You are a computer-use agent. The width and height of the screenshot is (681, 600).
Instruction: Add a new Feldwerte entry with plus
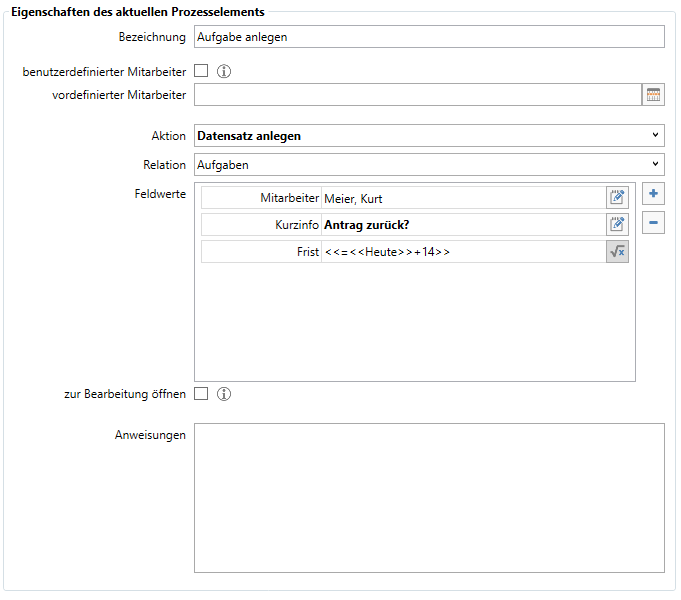click(653, 194)
